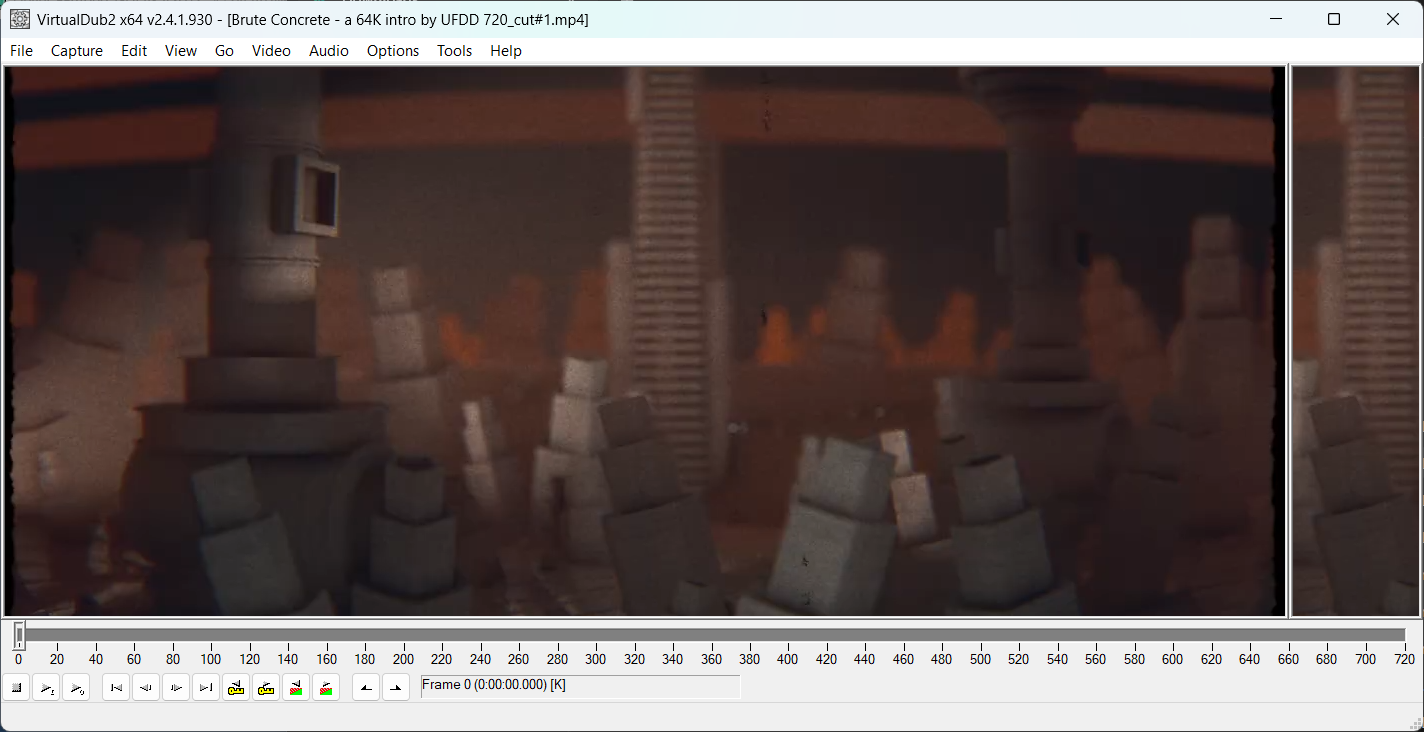Play the input video preview
Screen dimensions: 1424x732
pyautogui.click(x=47, y=687)
